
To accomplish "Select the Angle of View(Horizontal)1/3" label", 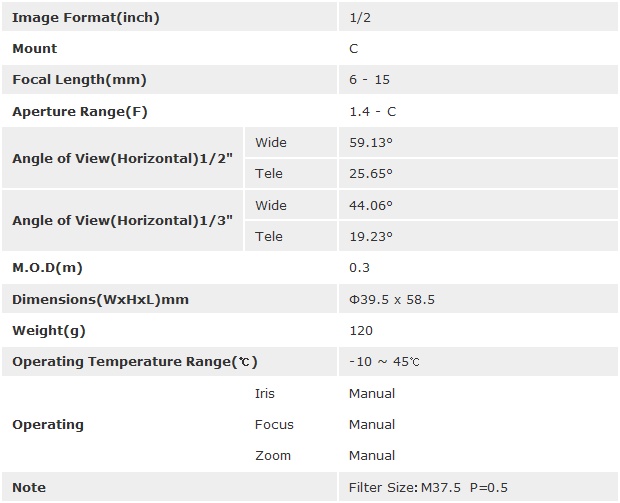I will (122, 220).
